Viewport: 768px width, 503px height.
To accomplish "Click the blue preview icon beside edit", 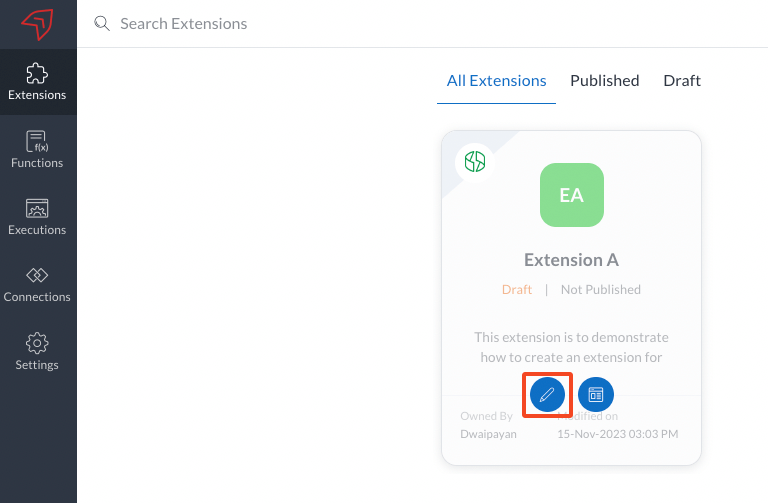I will tap(596, 394).
